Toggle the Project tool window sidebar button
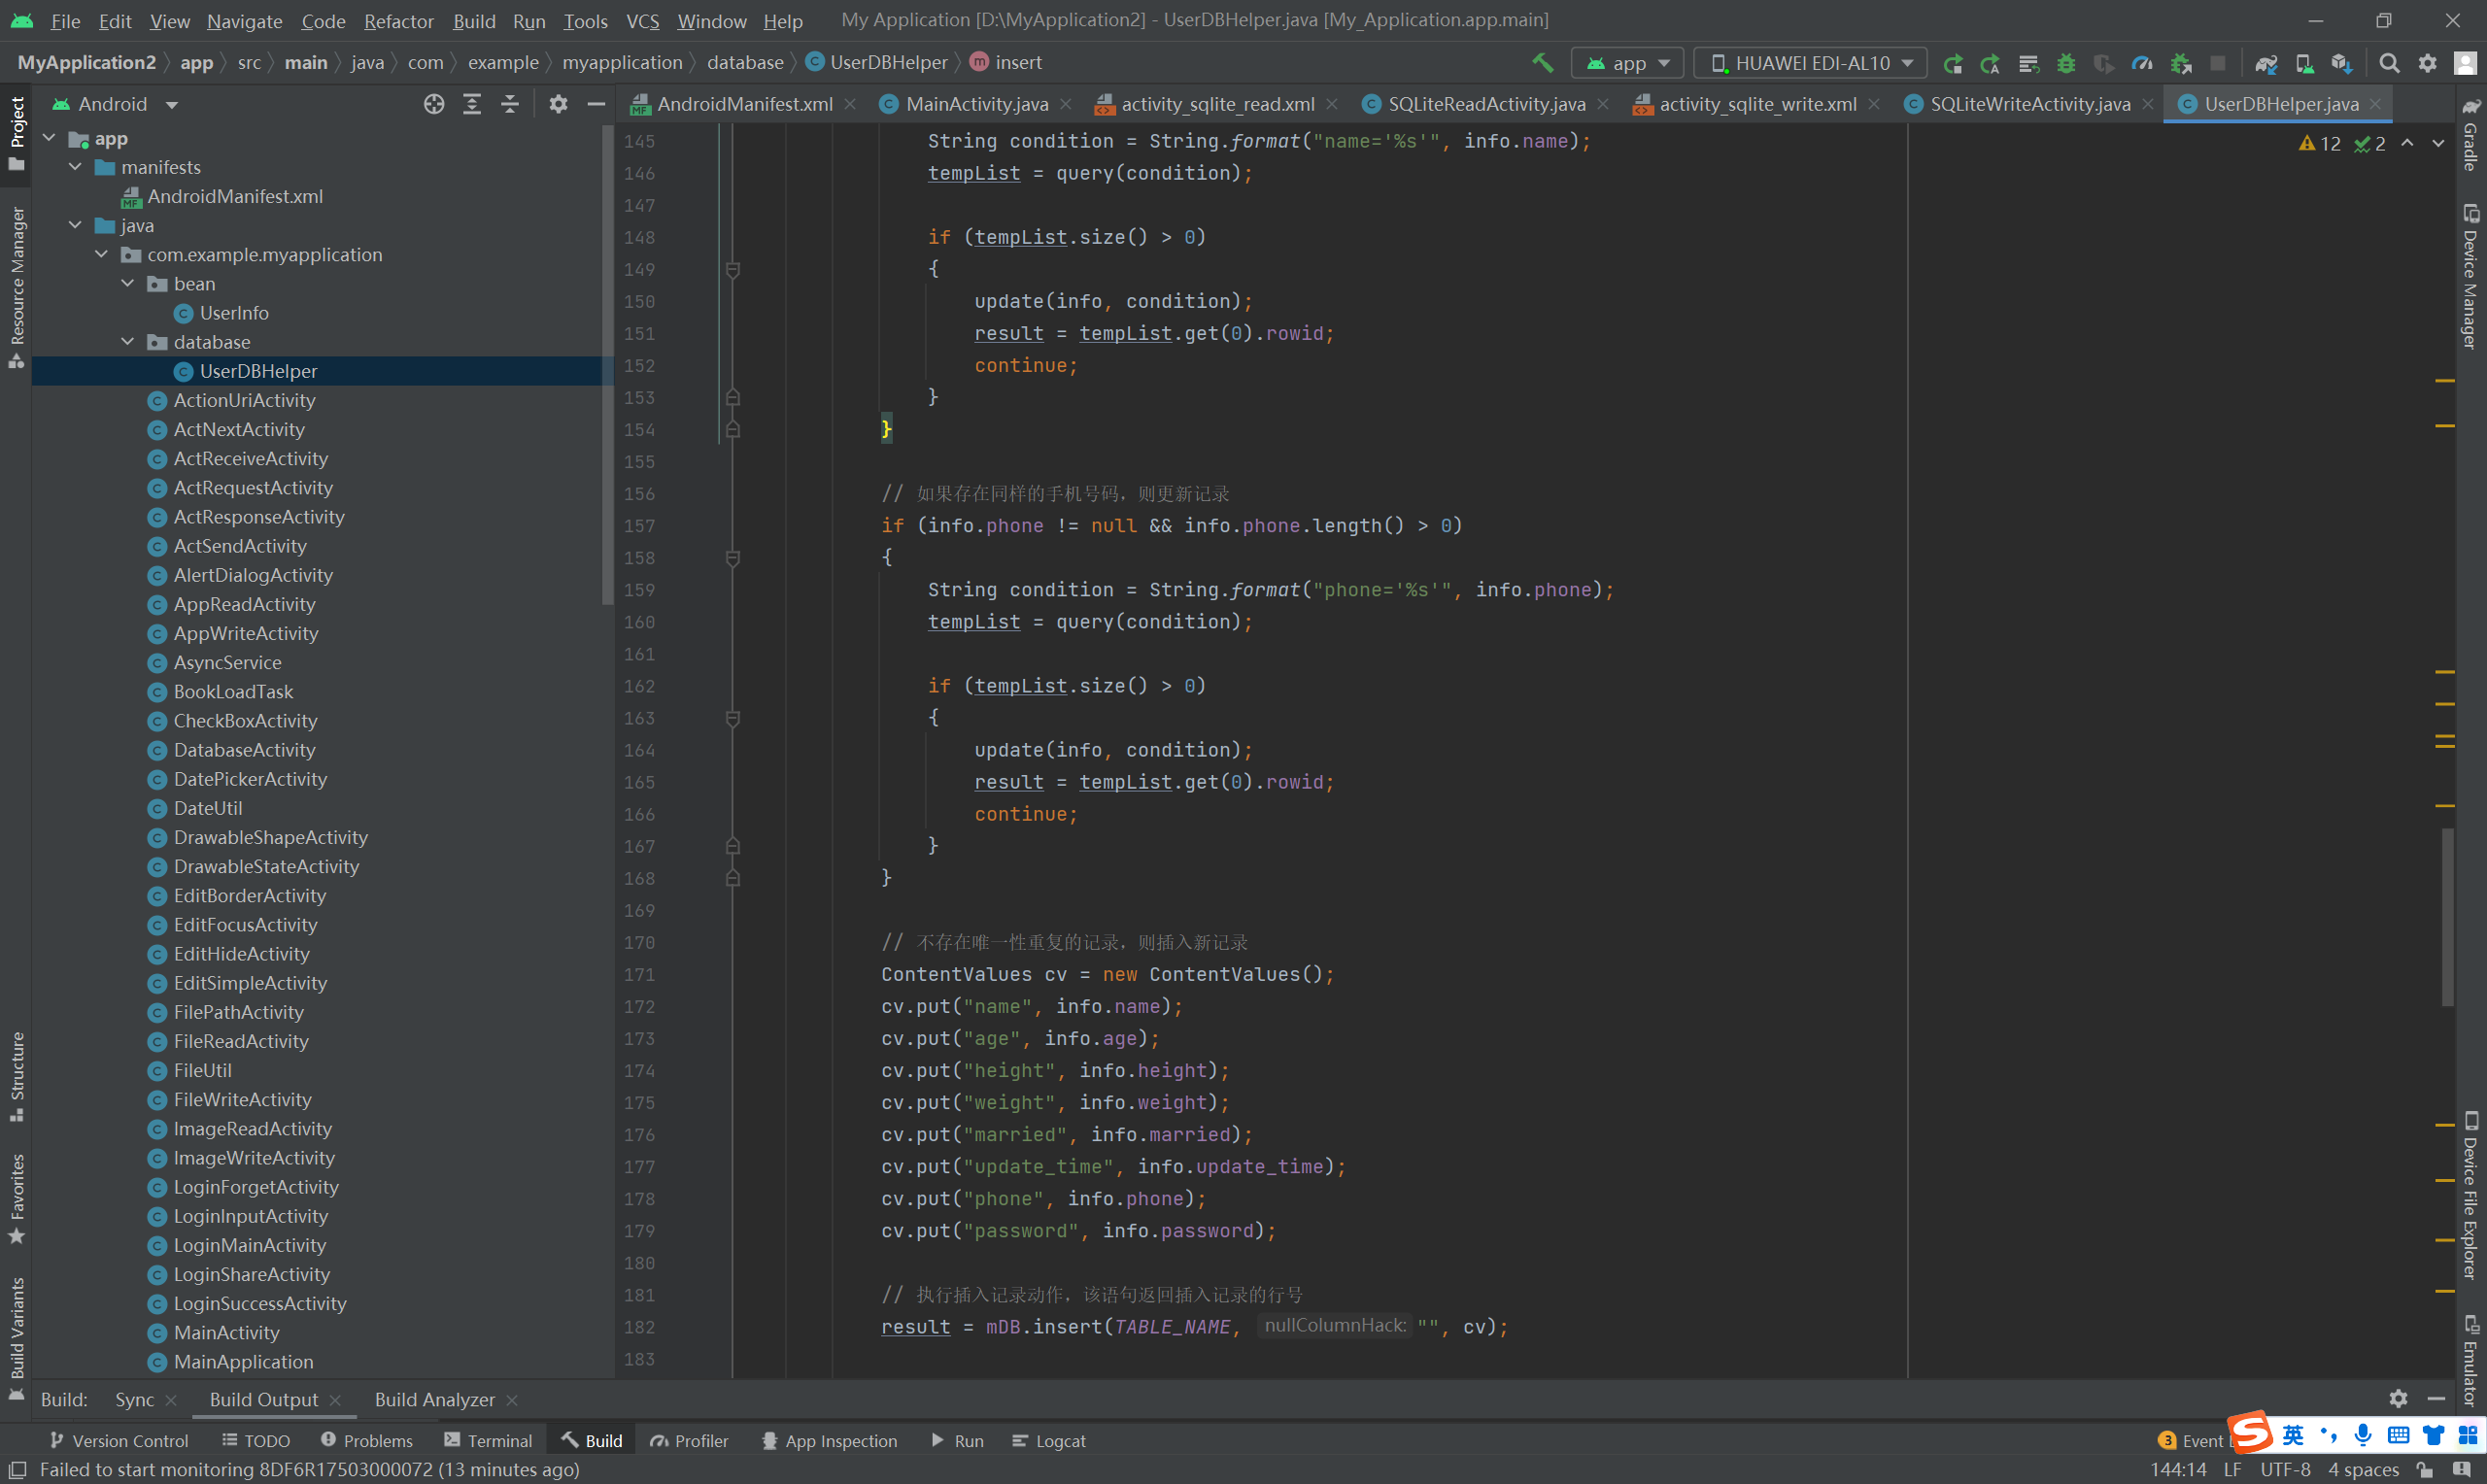This screenshot has height=1484, width=2487. [17, 132]
